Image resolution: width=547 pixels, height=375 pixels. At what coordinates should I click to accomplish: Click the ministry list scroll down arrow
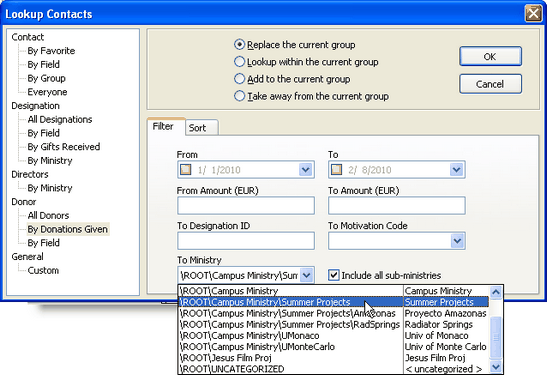tap(496, 367)
